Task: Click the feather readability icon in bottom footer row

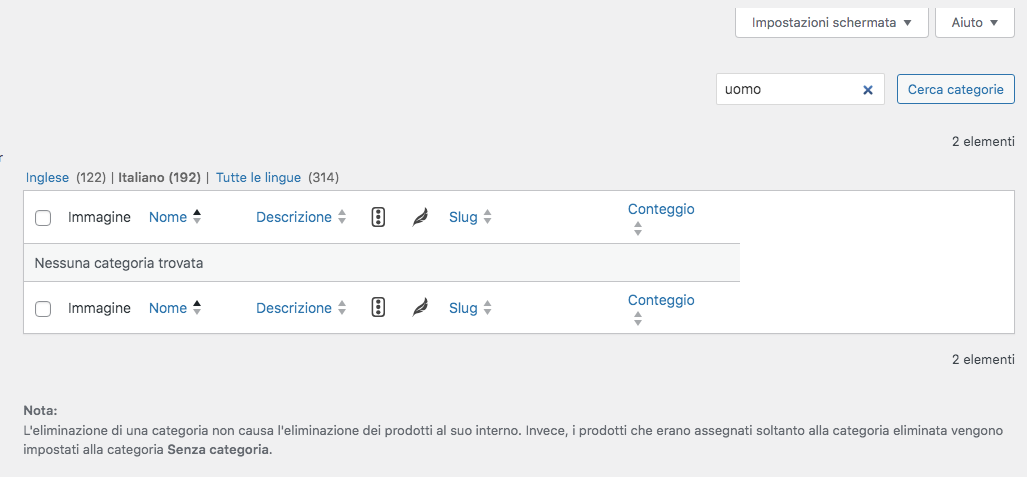Action: pos(420,308)
